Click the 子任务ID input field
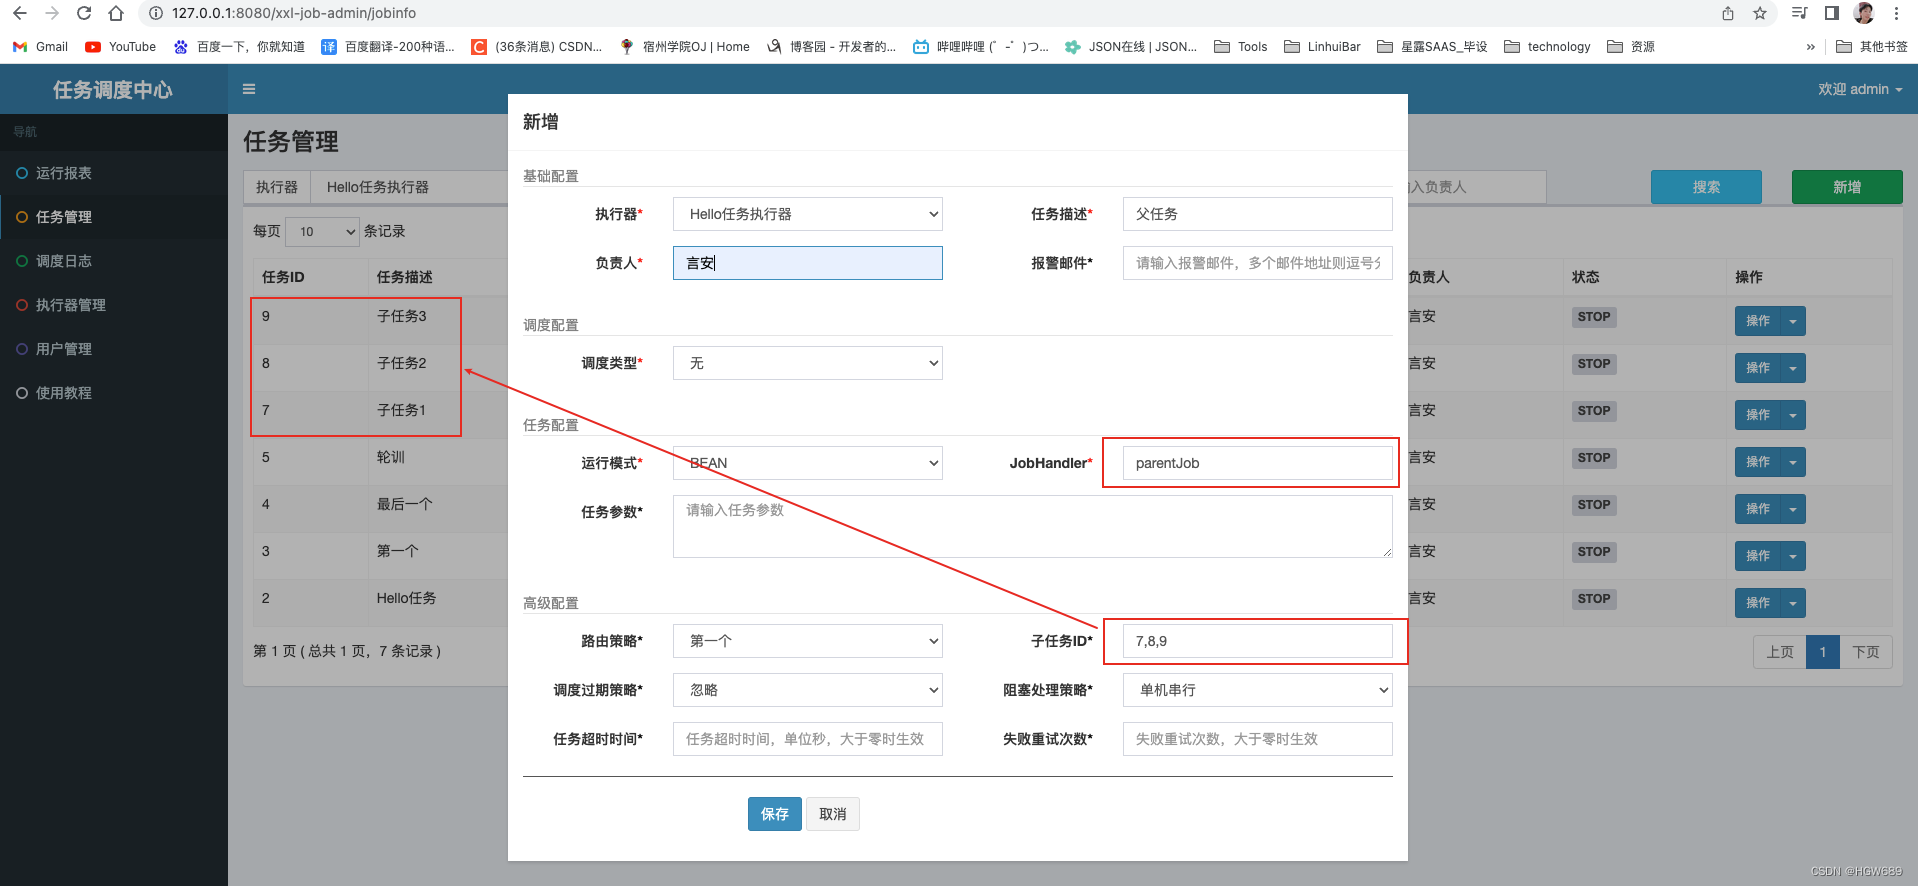Image resolution: width=1918 pixels, height=886 pixels. click(1258, 641)
